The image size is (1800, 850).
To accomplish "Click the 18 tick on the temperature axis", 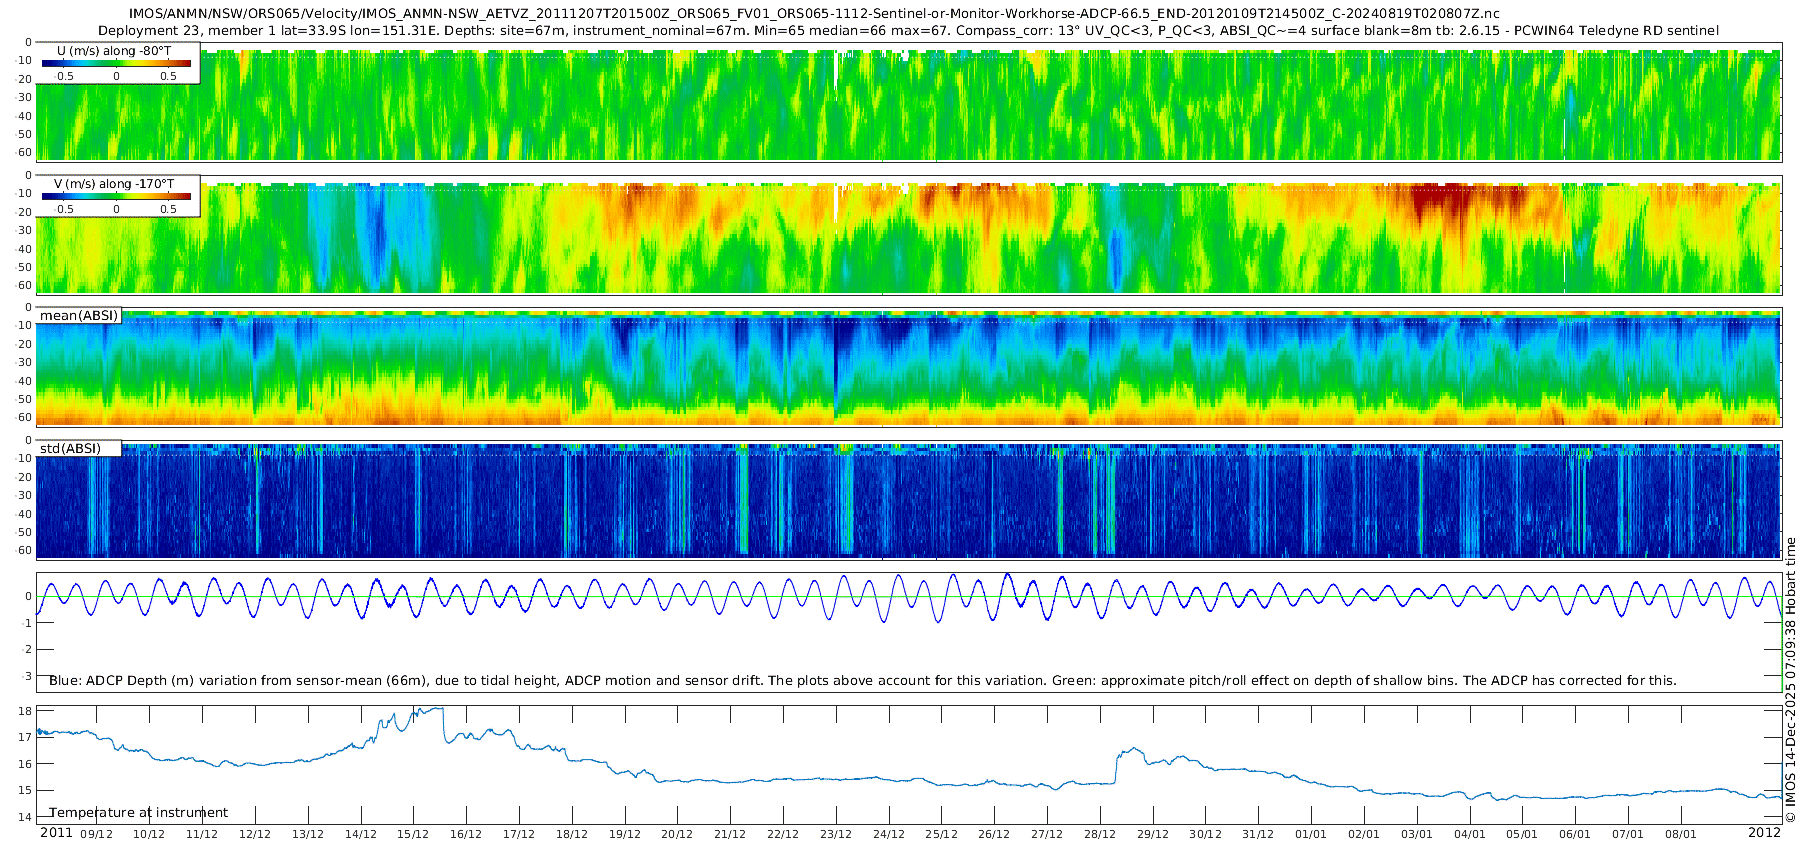I will 25,711.
